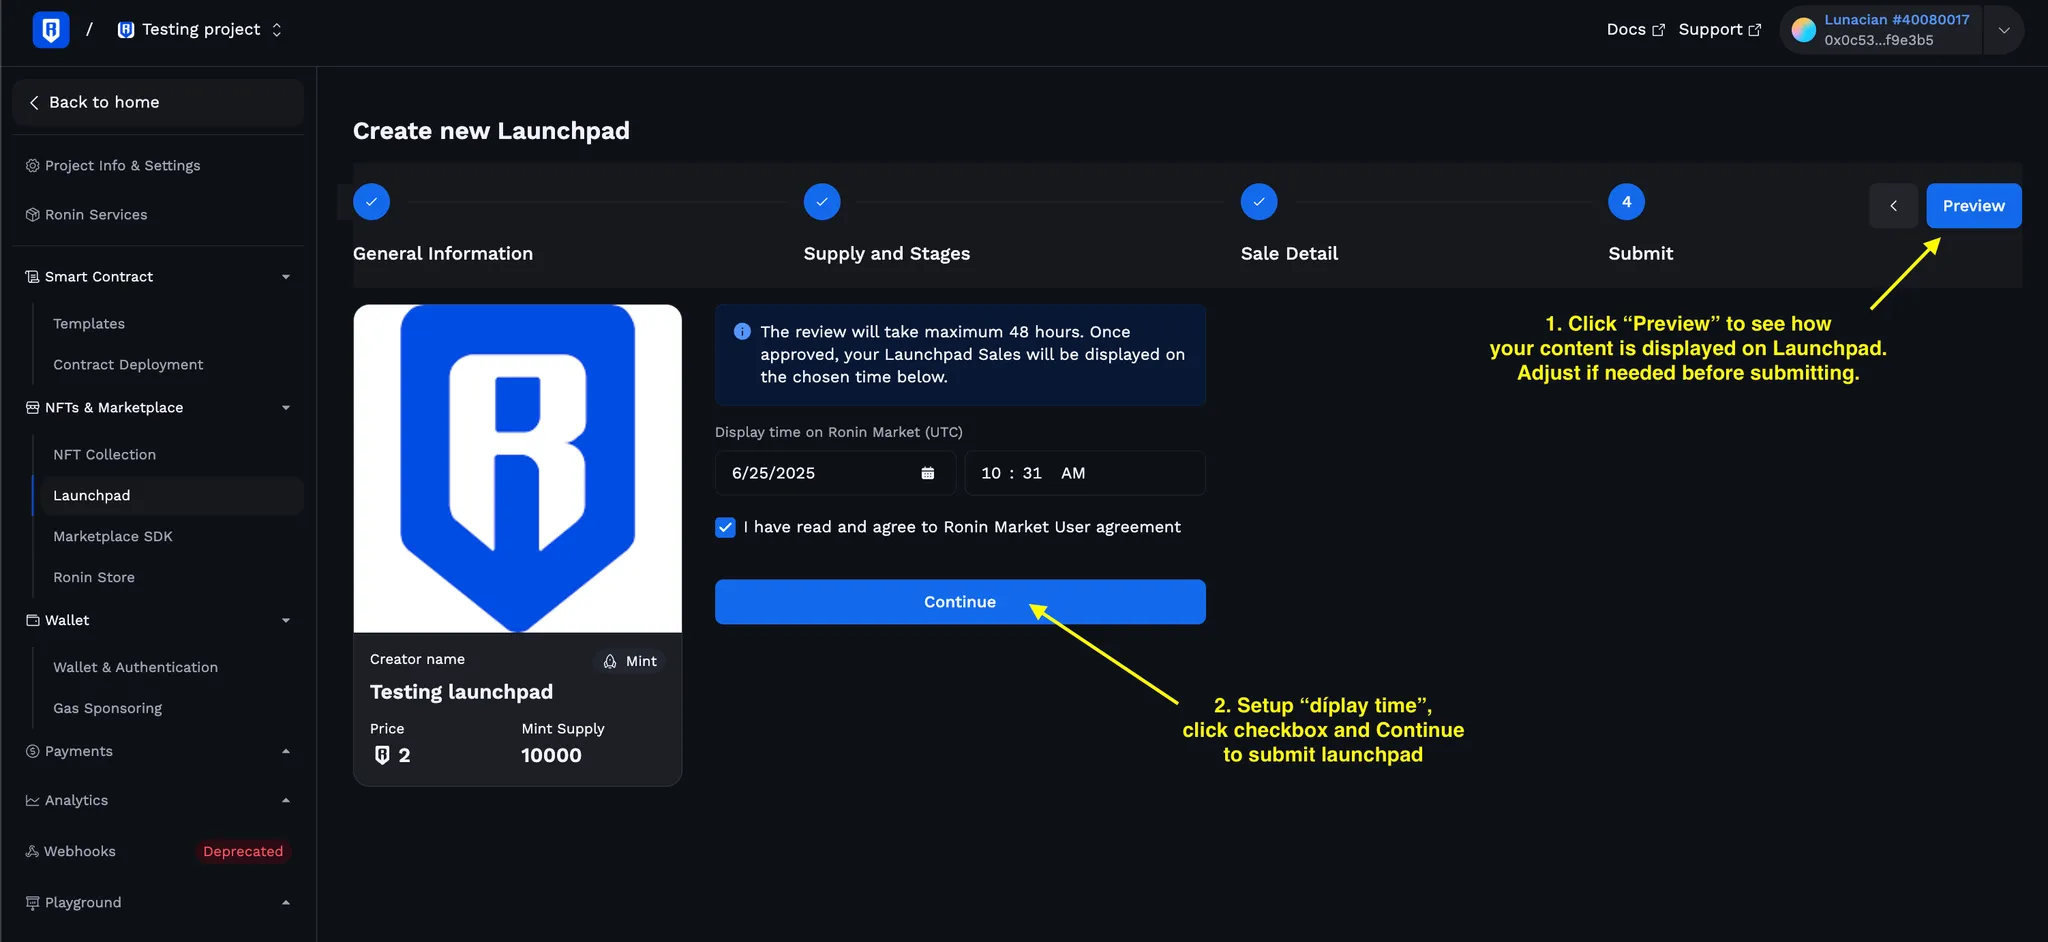Click the RON token icon beside price 2
2048x942 pixels.
coord(382,756)
